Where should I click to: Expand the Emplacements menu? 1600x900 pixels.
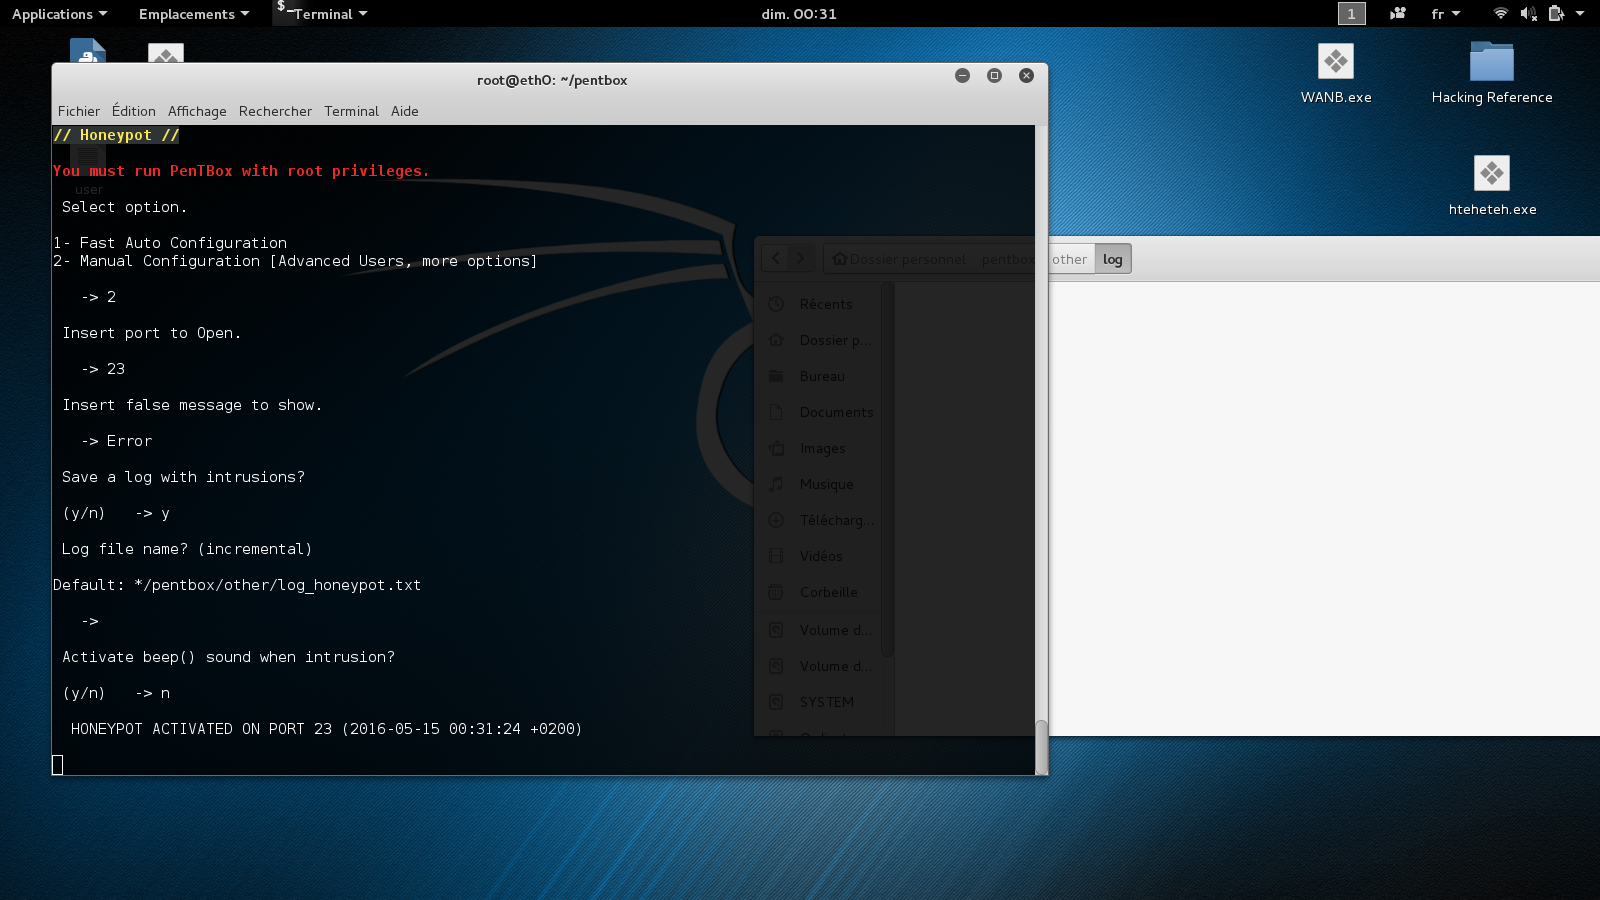193,14
